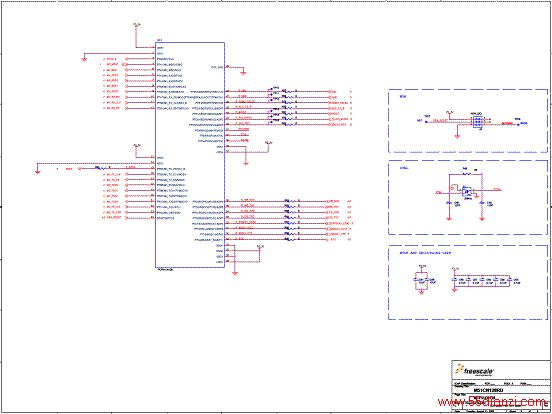Click the crystal oscillator component symbol
The height and width of the screenshot is (414, 552).
click(x=467, y=191)
